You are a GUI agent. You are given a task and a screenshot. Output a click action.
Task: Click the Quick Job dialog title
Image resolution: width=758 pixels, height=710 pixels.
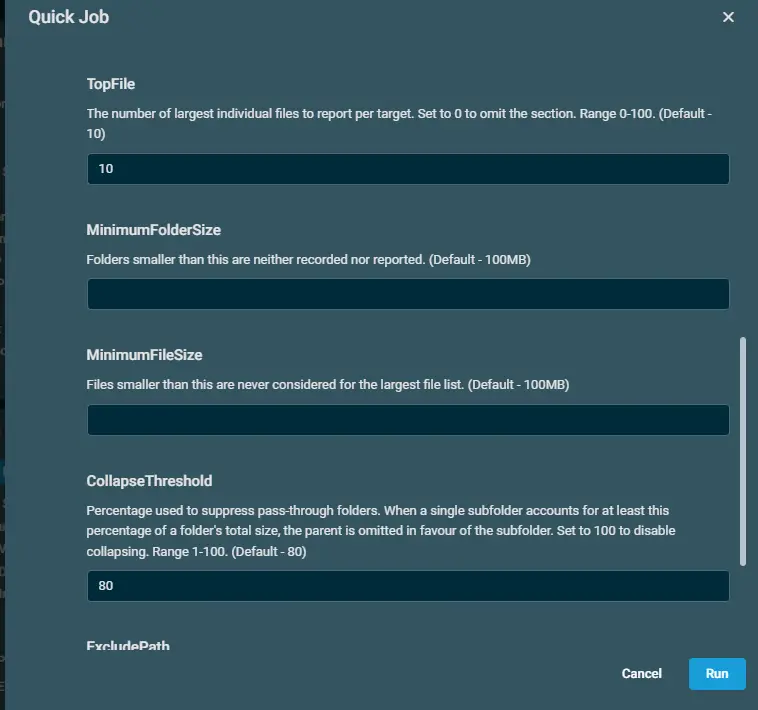[69, 17]
